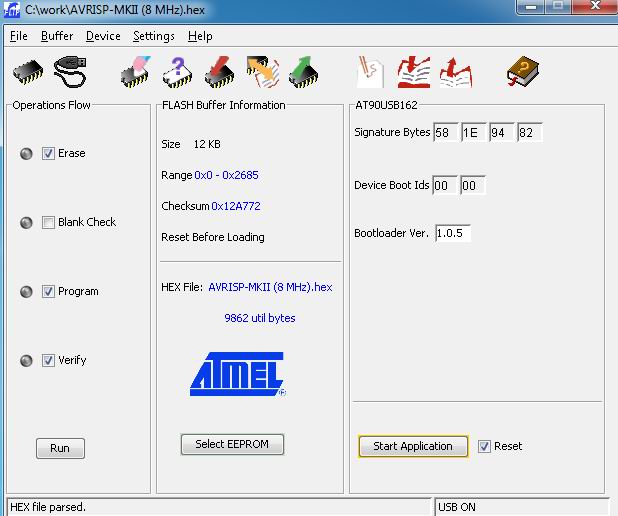Click the second Device Boot Ids field
The height and width of the screenshot is (516, 618).
click(473, 185)
